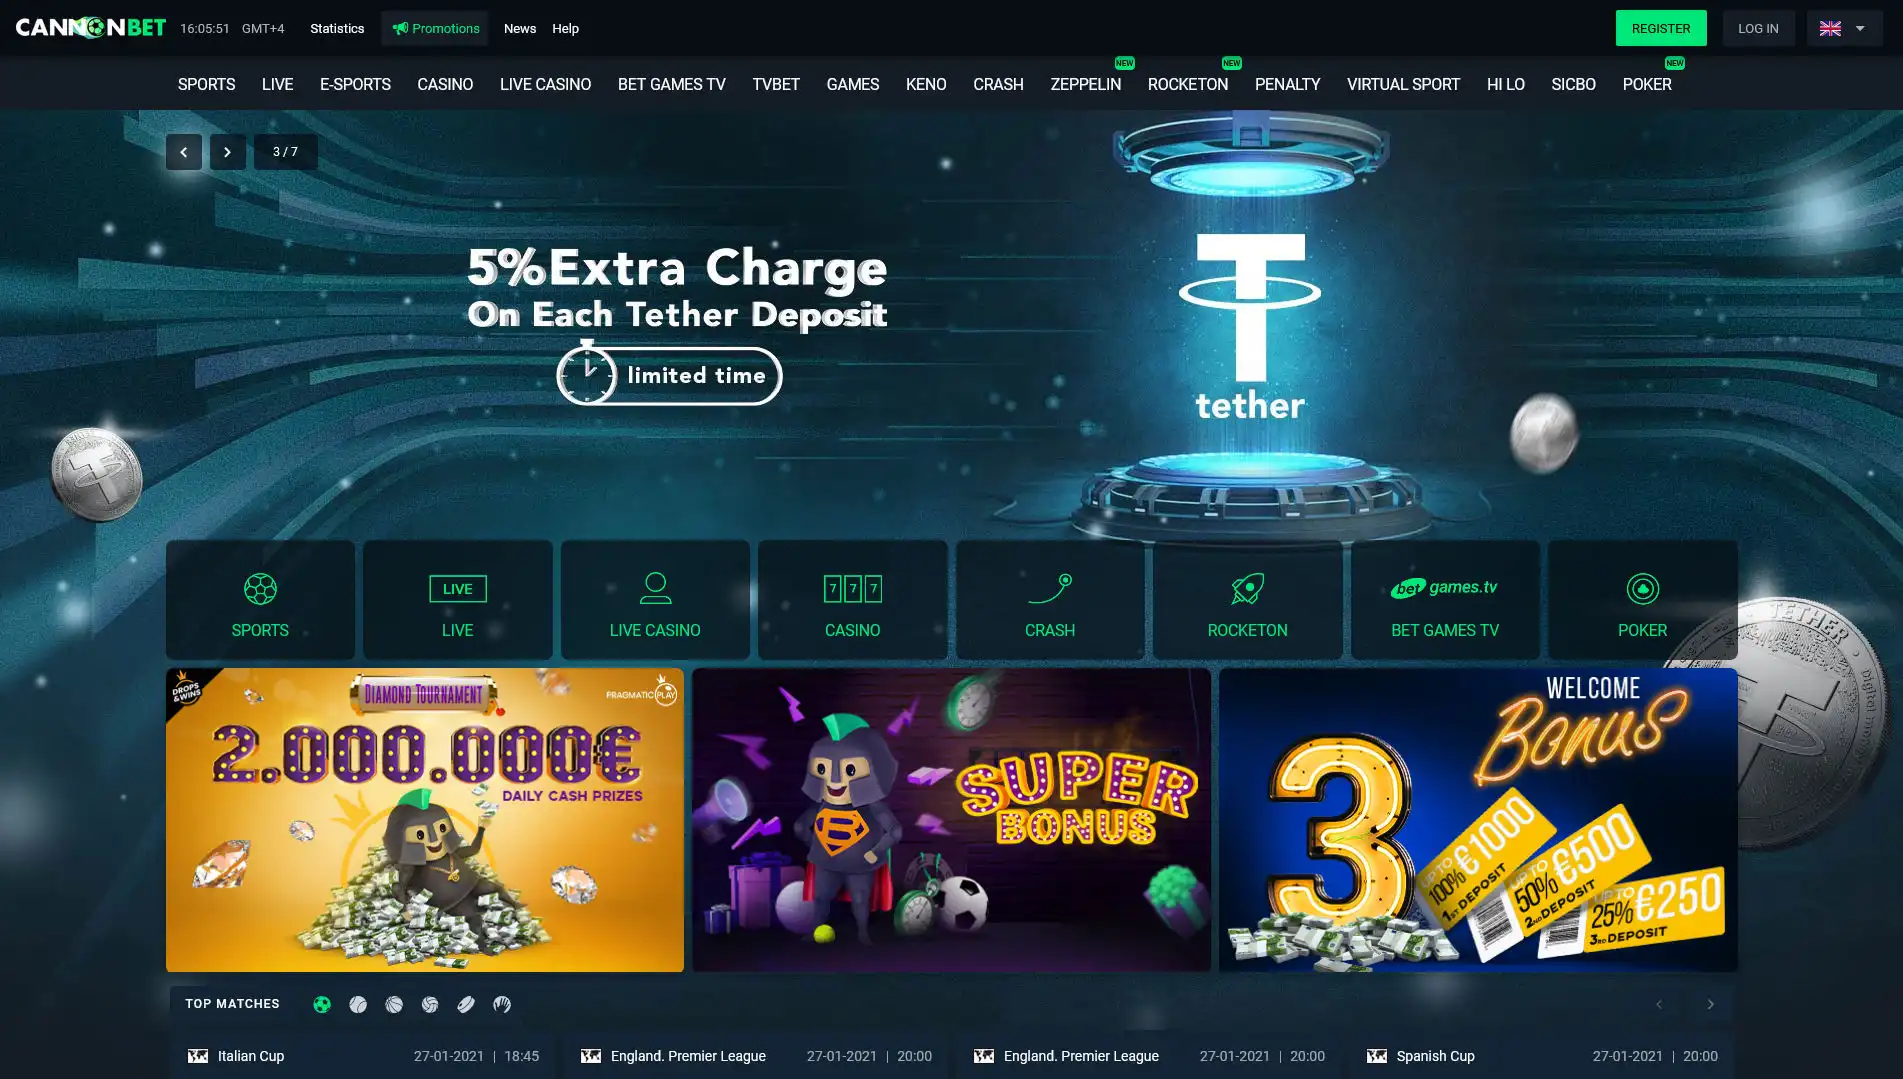Screen dimensions: 1903x1079
Task: Expand the language selector dropdown
Action: (x=1844, y=28)
